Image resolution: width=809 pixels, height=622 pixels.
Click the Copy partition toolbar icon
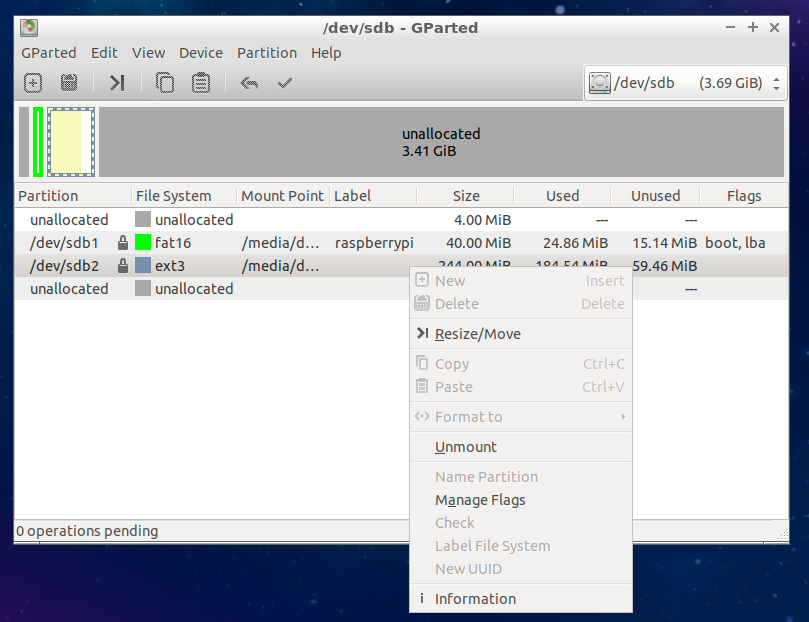click(165, 83)
